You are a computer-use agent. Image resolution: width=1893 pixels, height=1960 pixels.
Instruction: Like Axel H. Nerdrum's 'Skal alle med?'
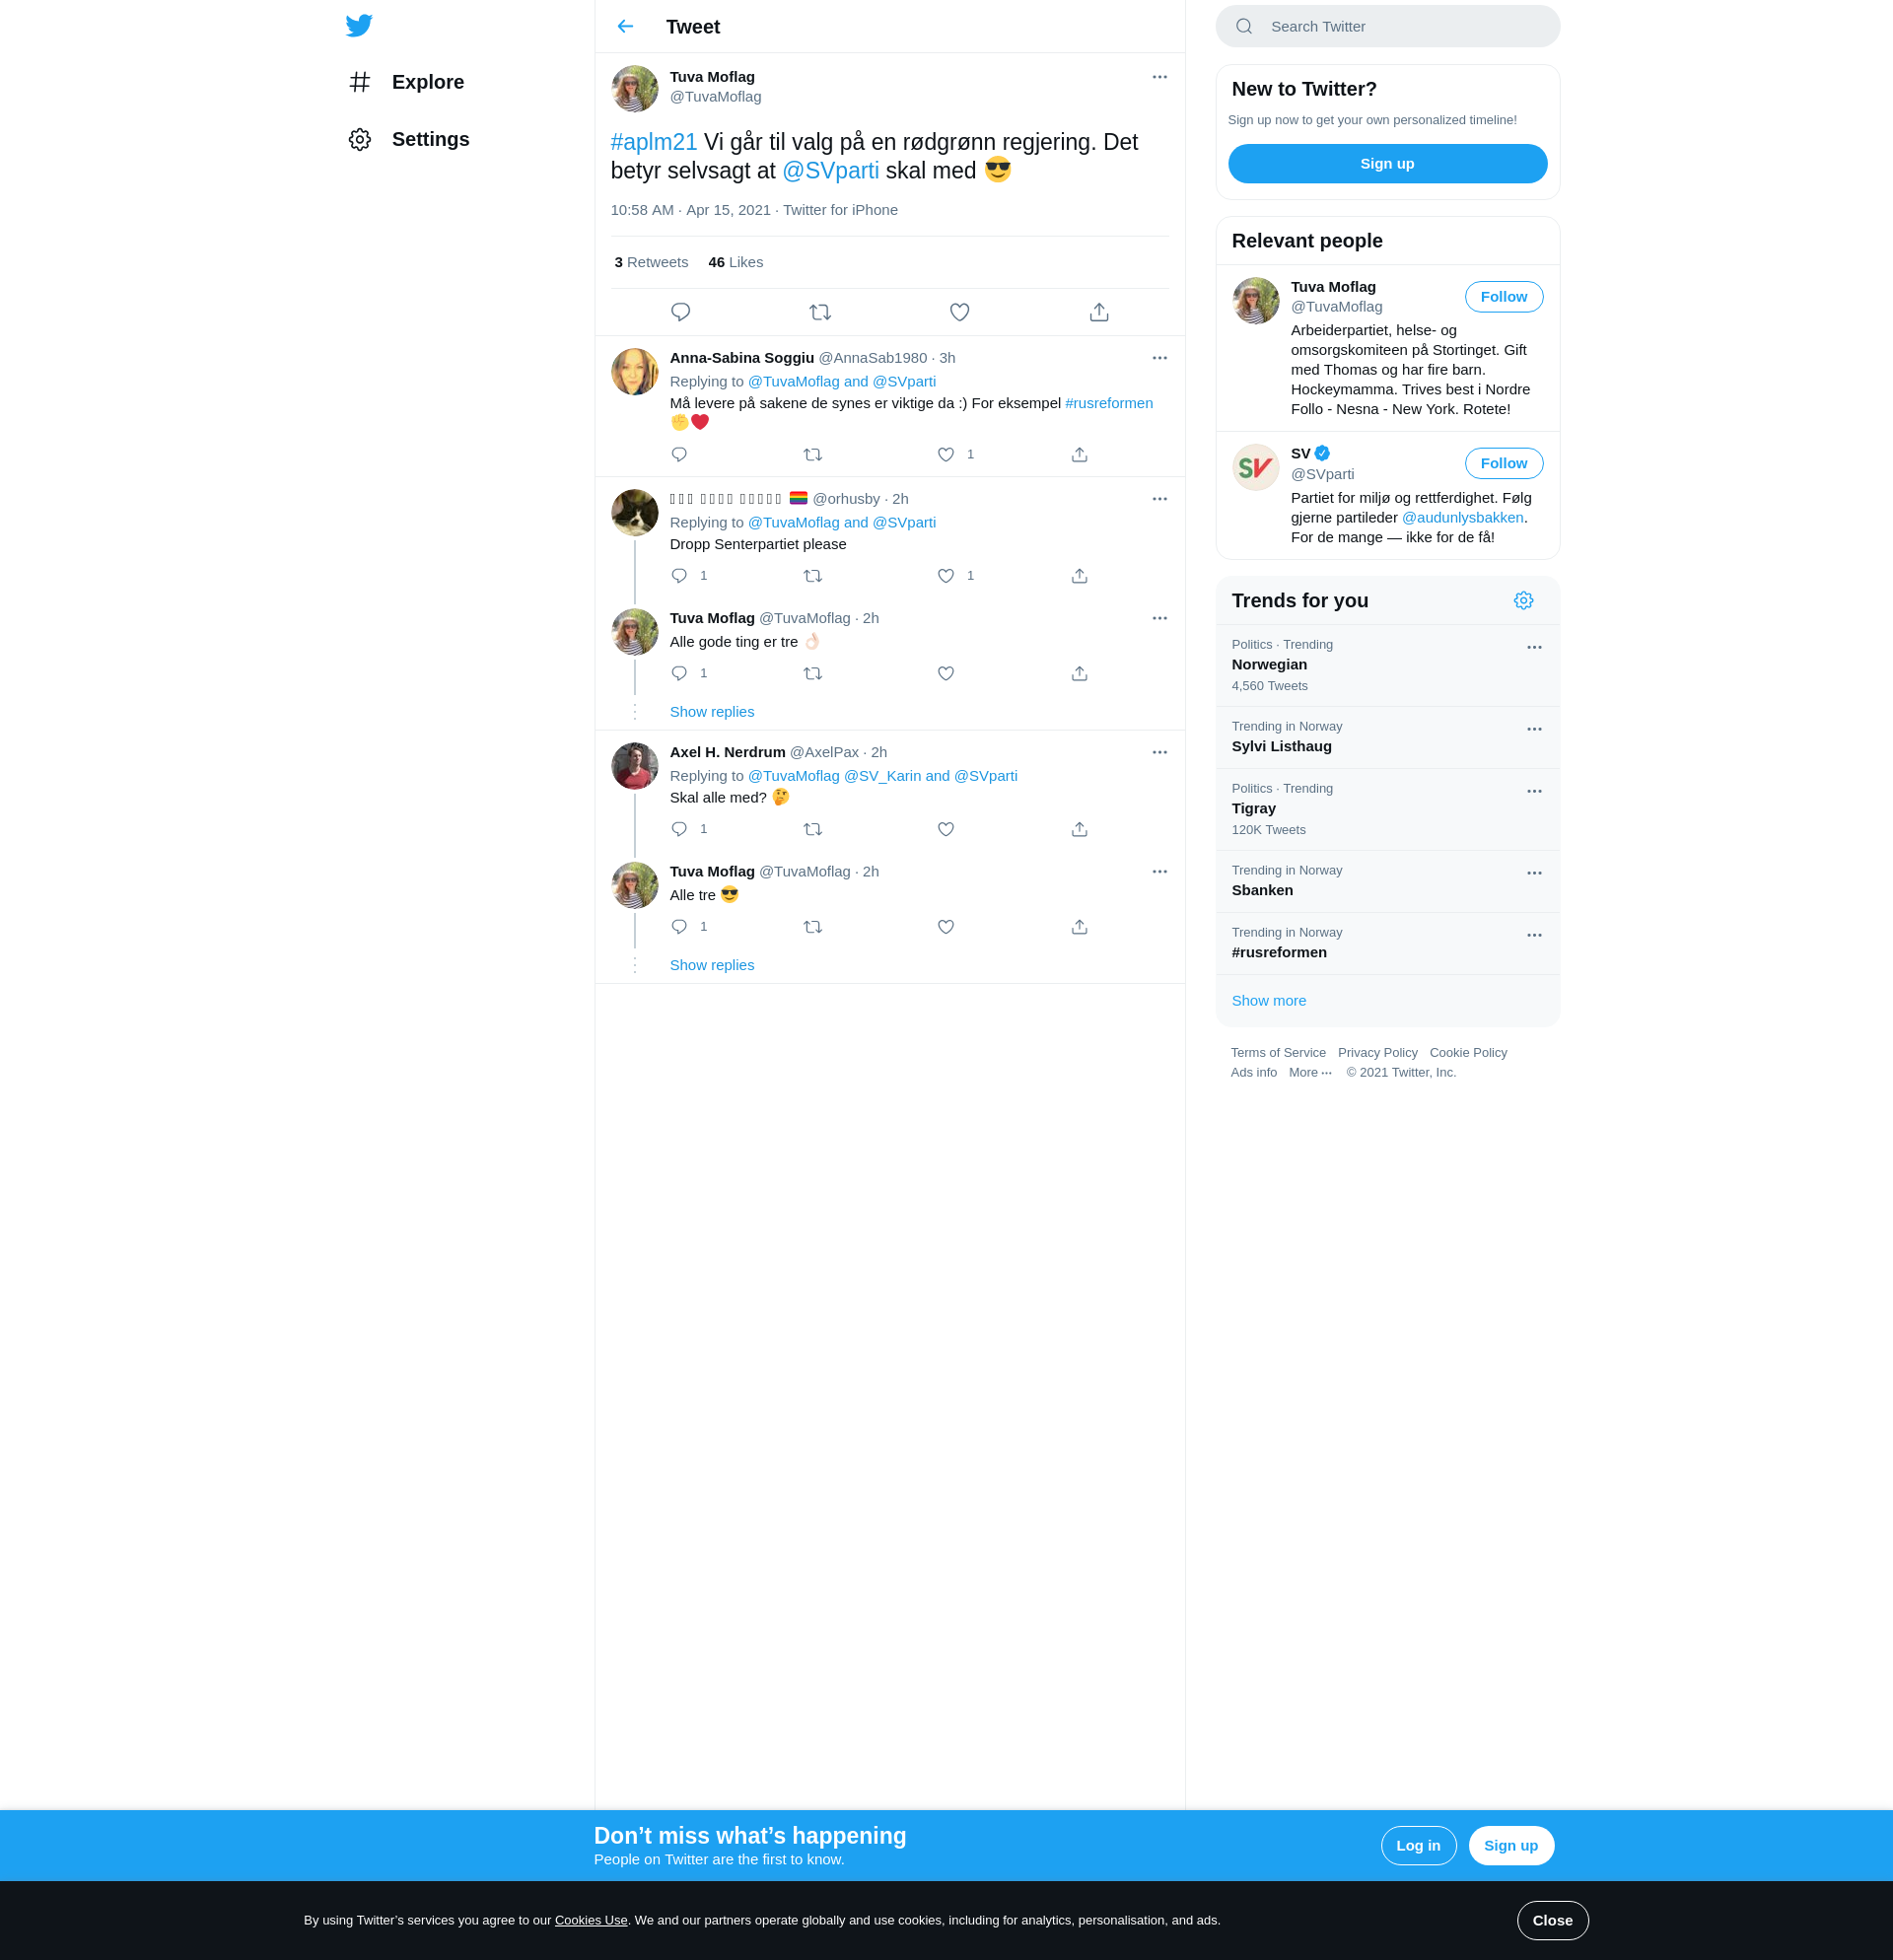coord(946,829)
